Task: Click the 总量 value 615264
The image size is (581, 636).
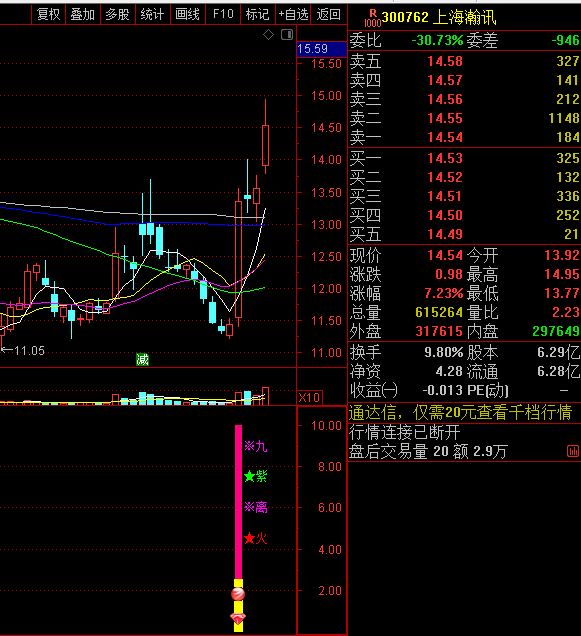Action: [439, 312]
